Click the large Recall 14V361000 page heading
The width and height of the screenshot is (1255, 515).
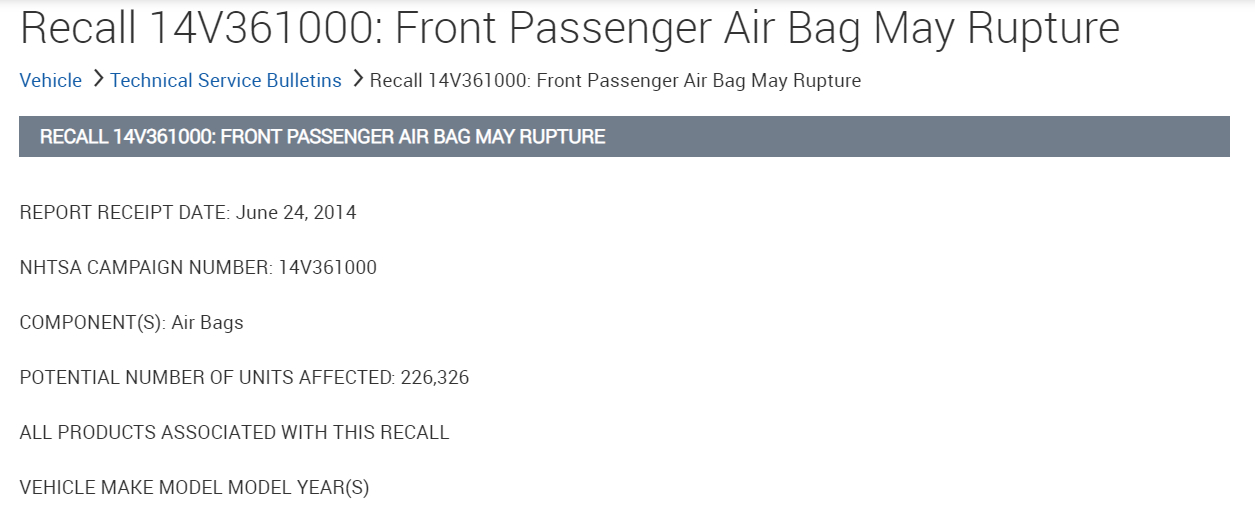click(569, 30)
